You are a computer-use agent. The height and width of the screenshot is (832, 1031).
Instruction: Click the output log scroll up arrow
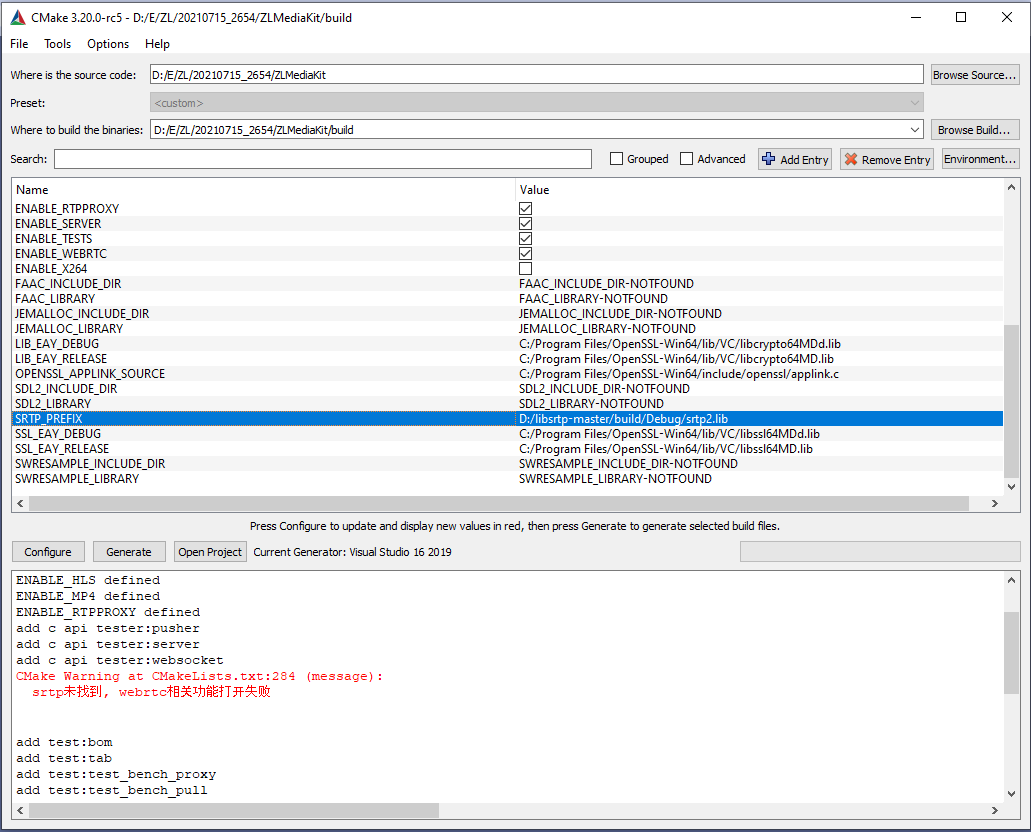[x=1011, y=580]
